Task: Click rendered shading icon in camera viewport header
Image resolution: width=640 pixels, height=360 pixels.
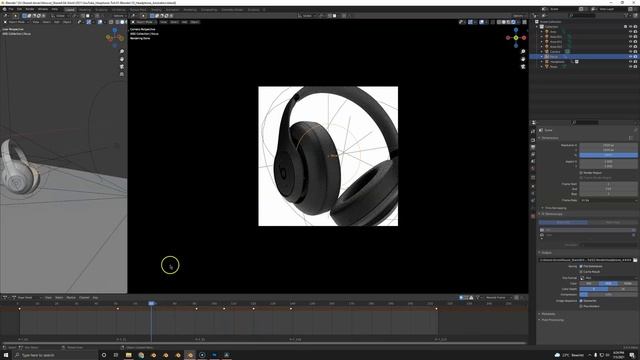Action: tap(513, 22)
